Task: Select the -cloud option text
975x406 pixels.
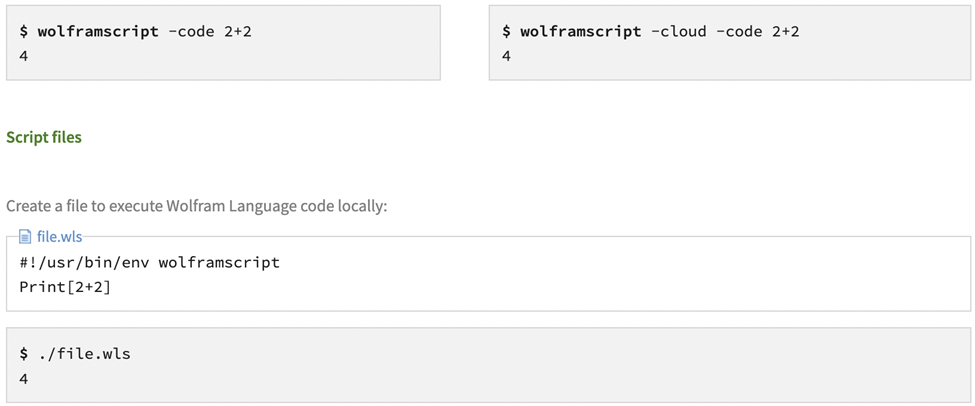Action: [x=678, y=32]
